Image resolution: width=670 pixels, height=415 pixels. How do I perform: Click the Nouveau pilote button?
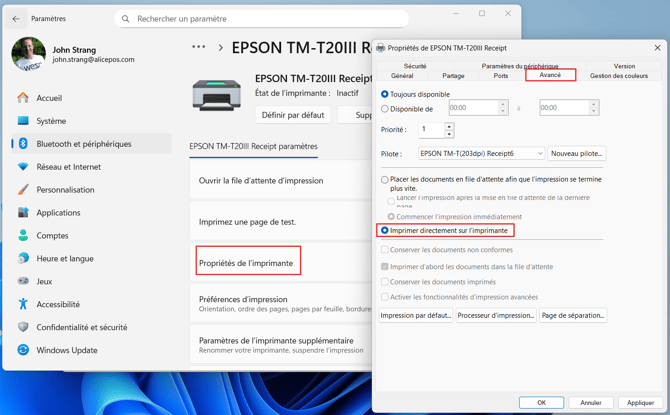click(577, 154)
